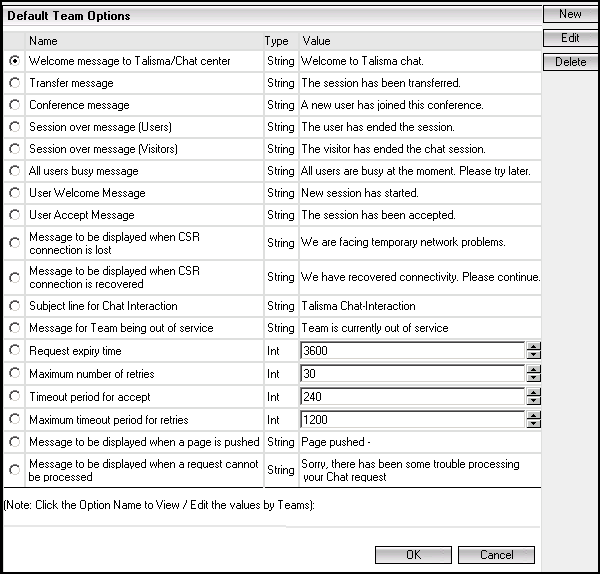
Task: Select User Accept Message radio button
Action: [x=15, y=215]
